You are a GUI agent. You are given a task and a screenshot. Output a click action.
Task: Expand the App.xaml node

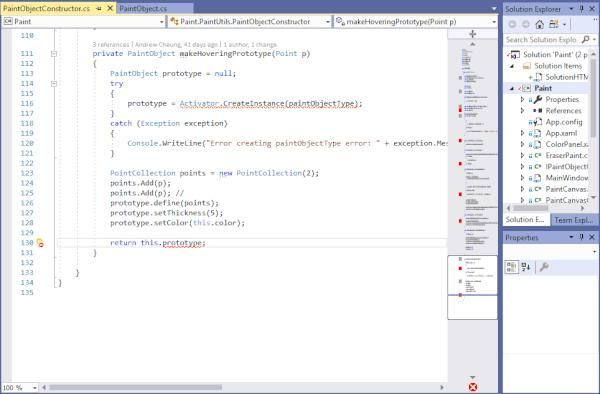[x=522, y=133]
